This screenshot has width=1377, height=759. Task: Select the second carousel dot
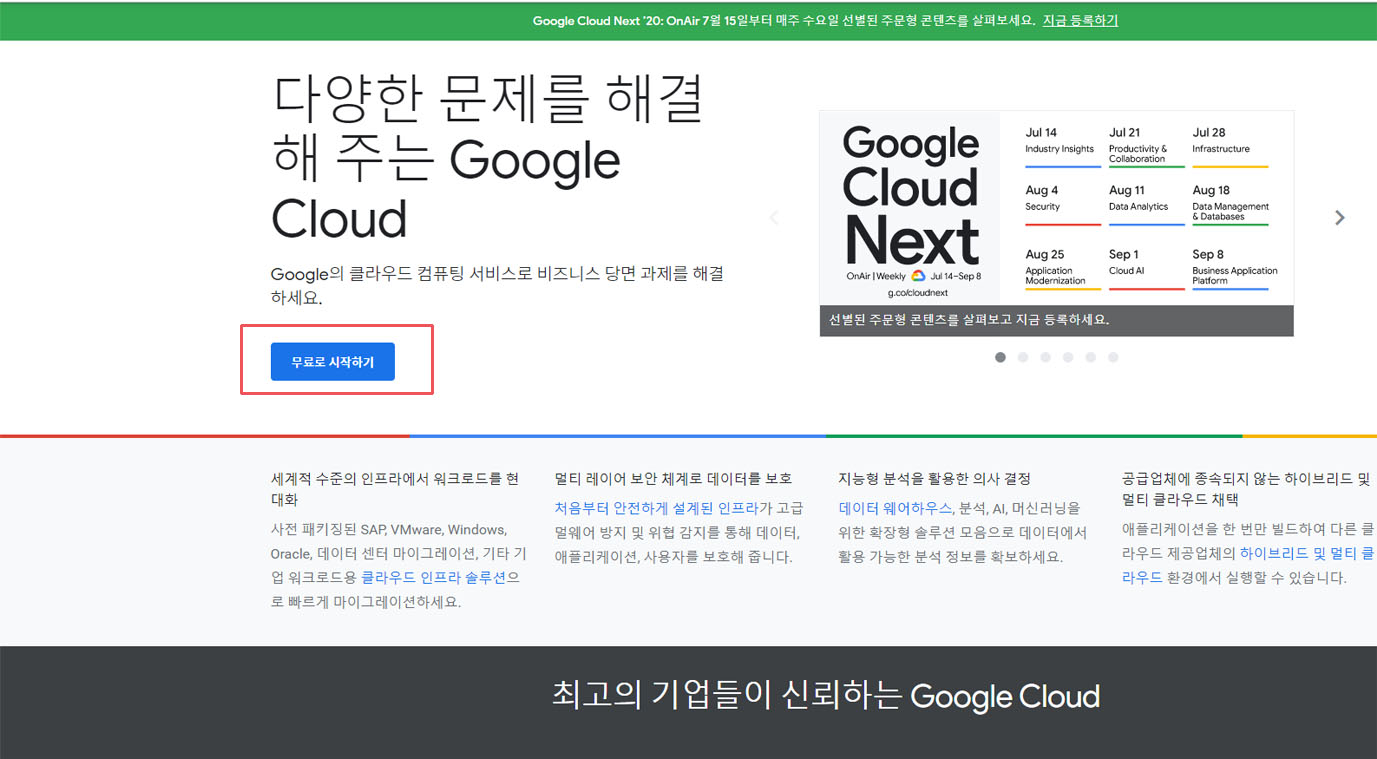(x=1023, y=357)
